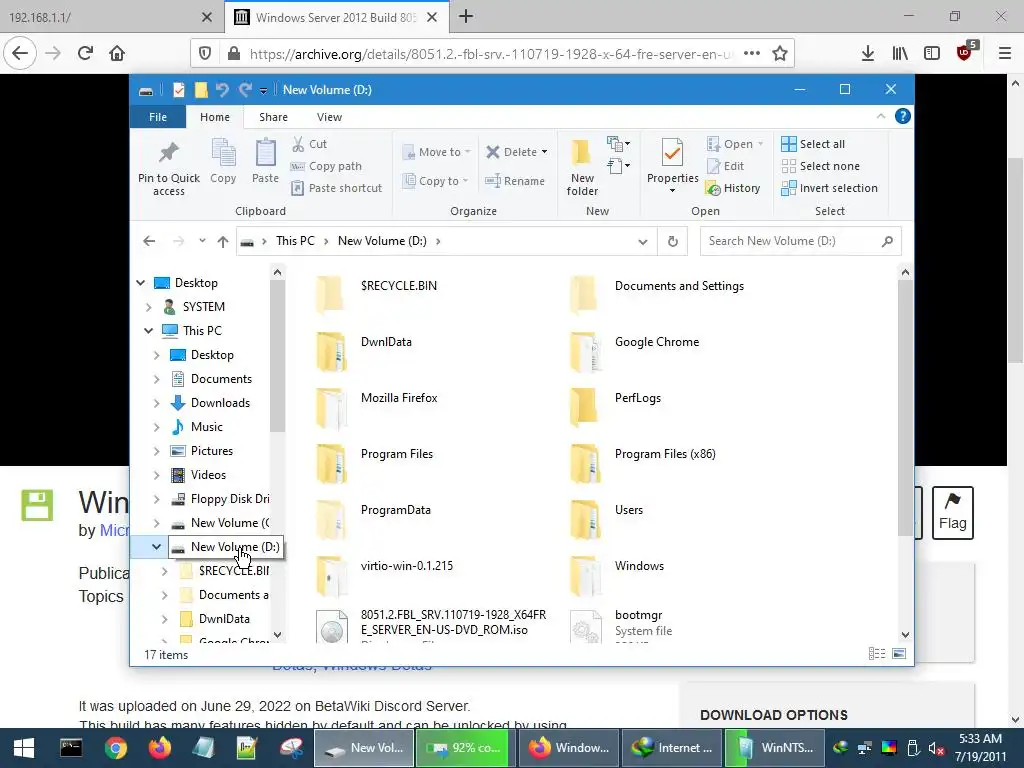Click Explorer refresh button beside address bar
The height and width of the screenshot is (768, 1024).
point(673,241)
